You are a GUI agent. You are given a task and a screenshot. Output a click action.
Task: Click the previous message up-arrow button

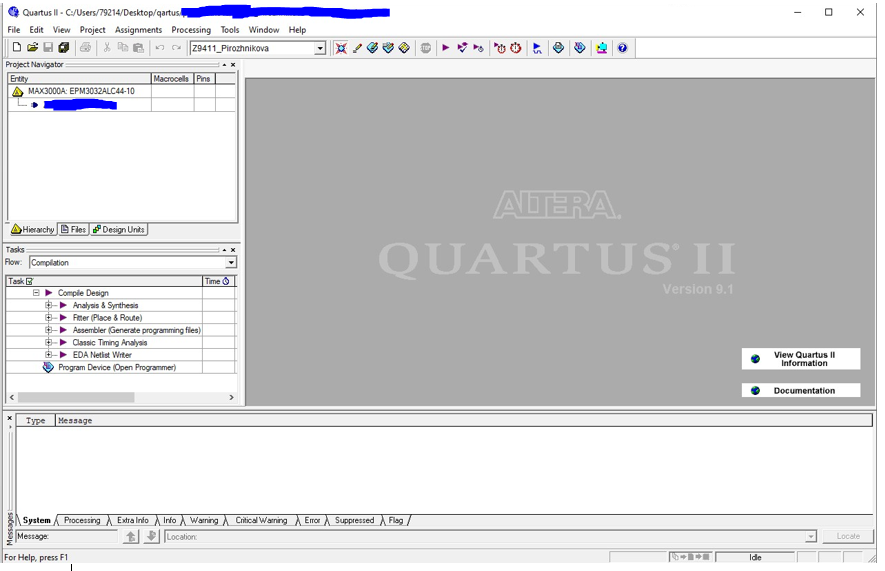[x=131, y=537]
